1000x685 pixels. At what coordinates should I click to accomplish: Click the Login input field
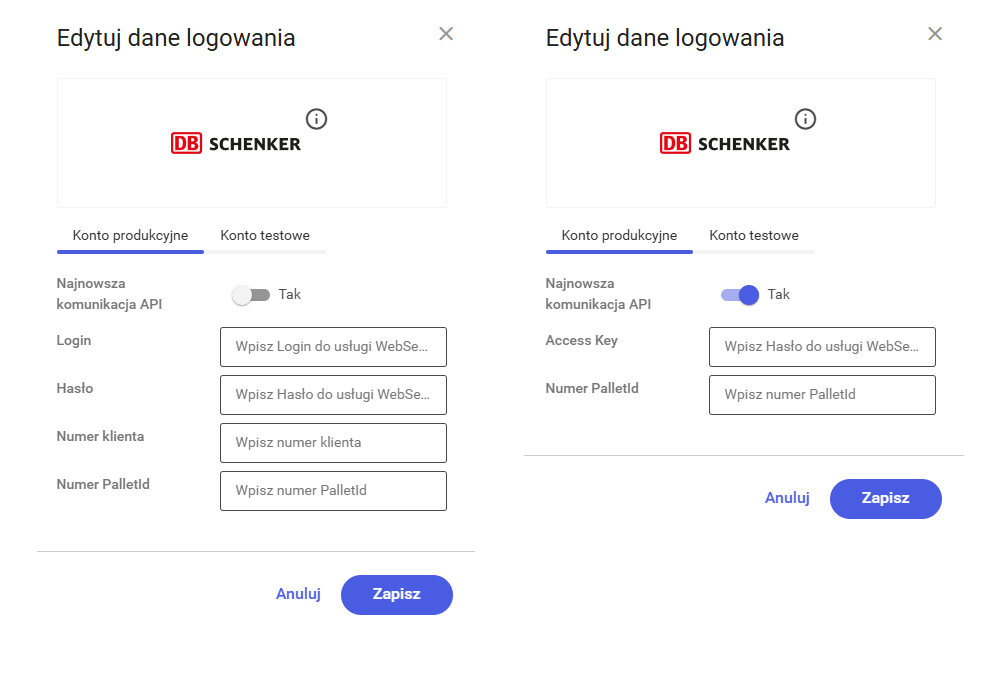[333, 347]
